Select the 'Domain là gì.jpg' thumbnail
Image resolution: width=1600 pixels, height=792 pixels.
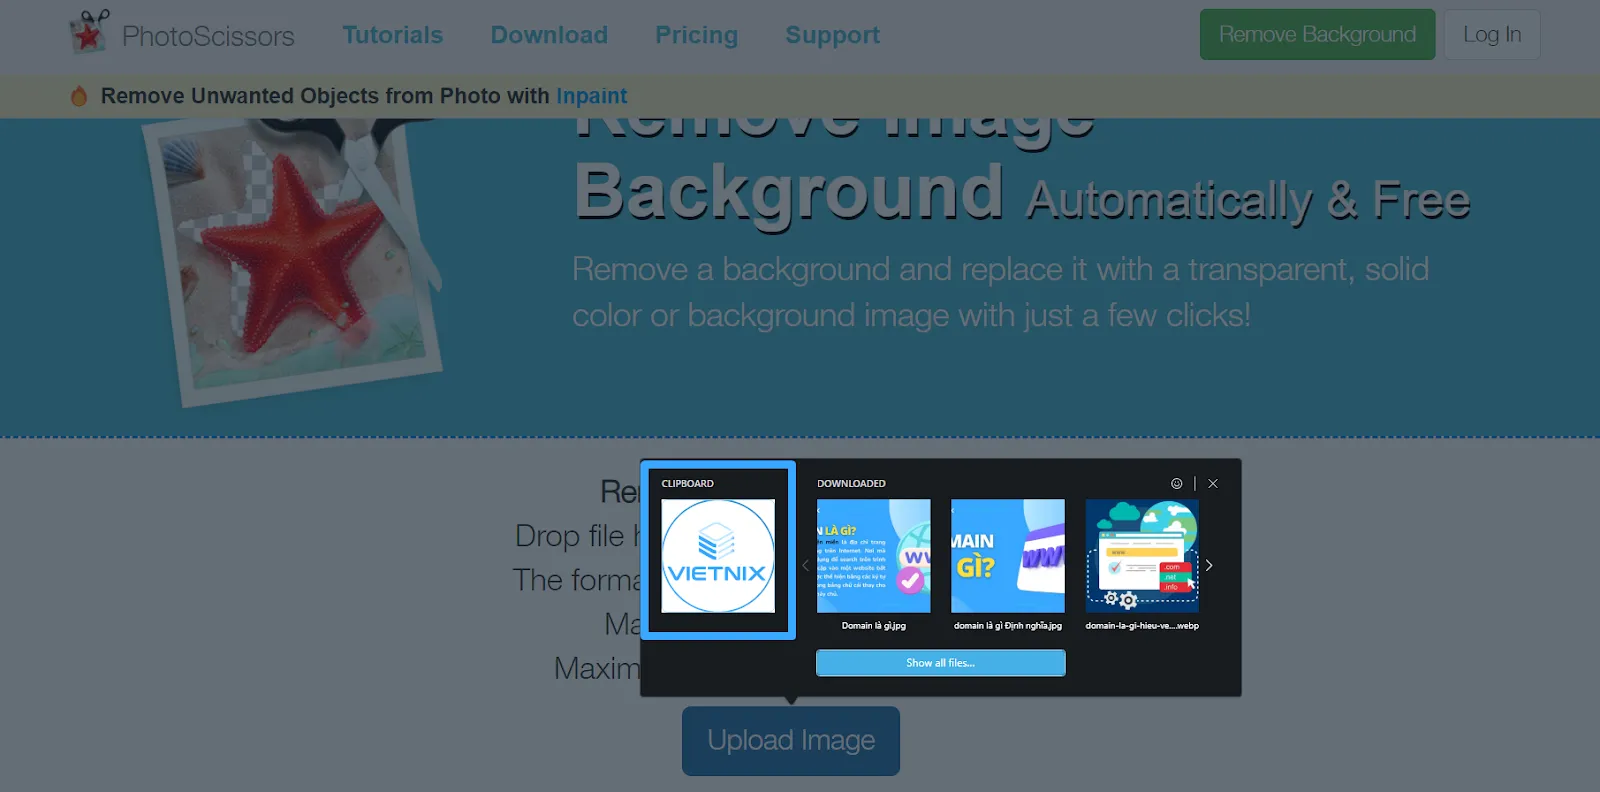873,556
